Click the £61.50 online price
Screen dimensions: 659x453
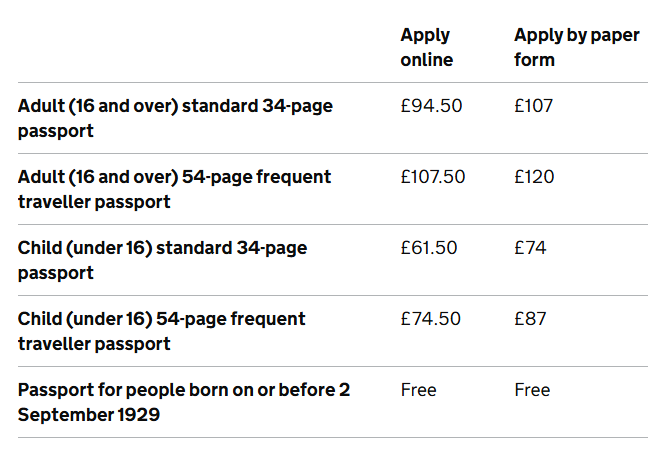point(429,248)
